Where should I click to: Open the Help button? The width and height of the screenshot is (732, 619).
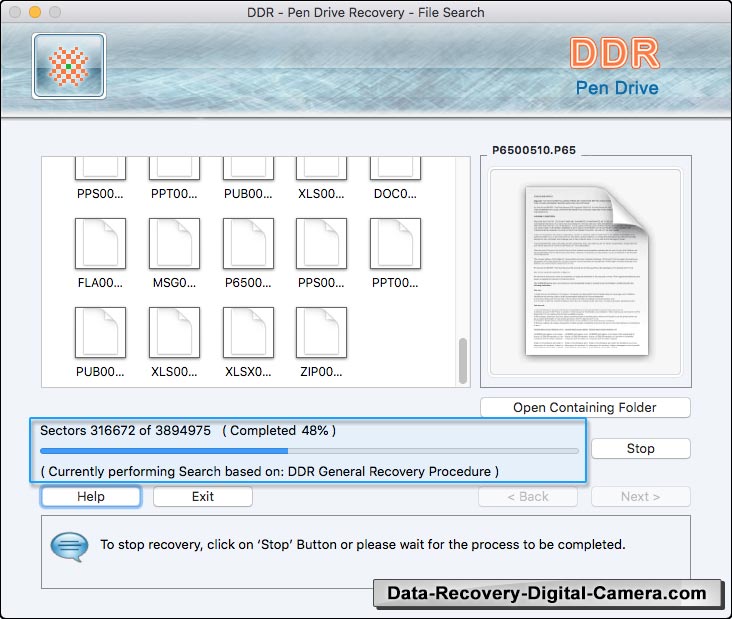pyautogui.click(x=91, y=496)
